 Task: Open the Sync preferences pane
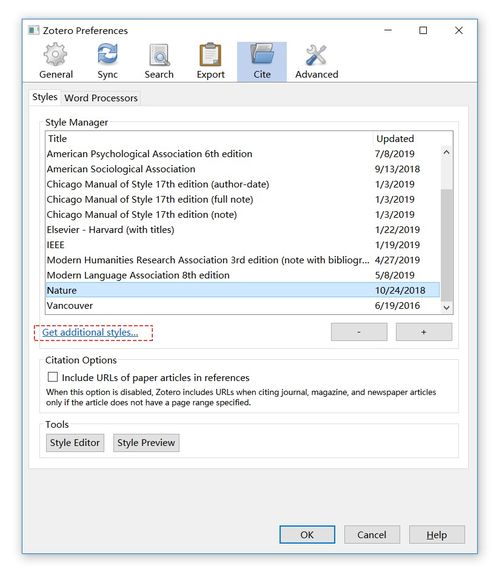pos(107,61)
